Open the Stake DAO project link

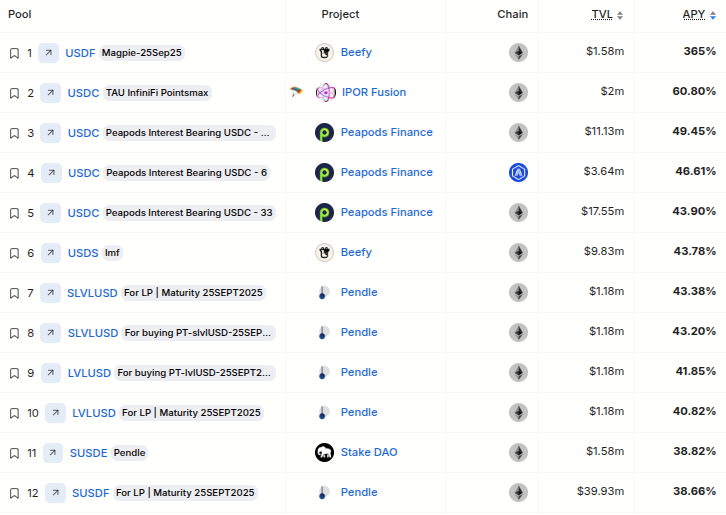click(x=369, y=452)
